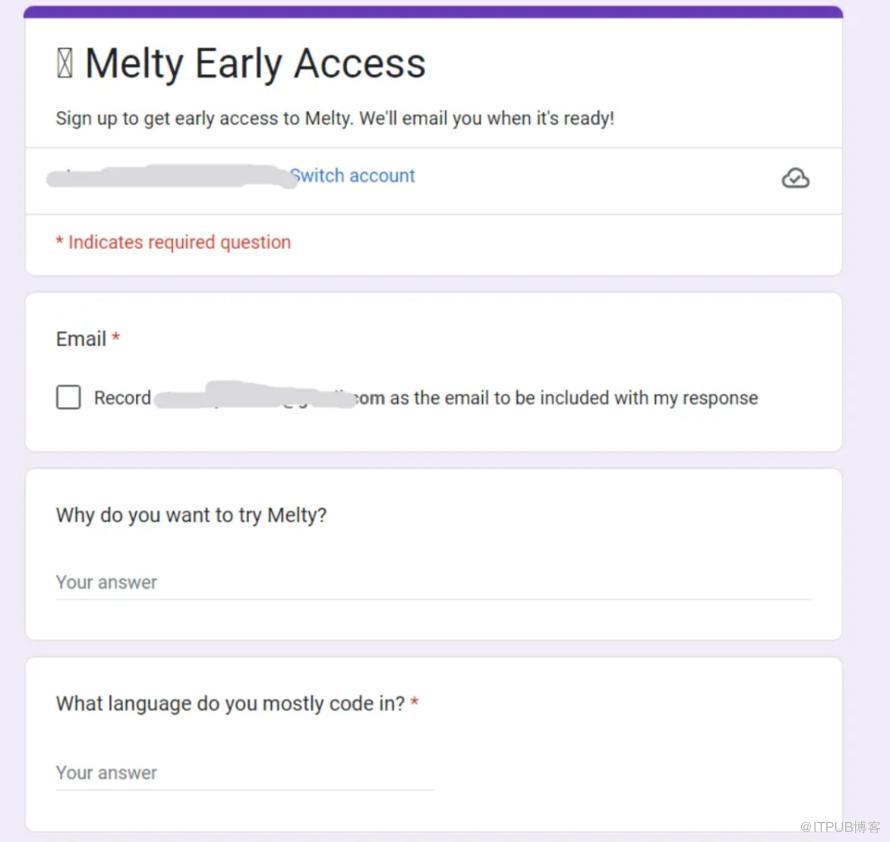
Task: Click the sign-up description text
Action: tap(335, 118)
